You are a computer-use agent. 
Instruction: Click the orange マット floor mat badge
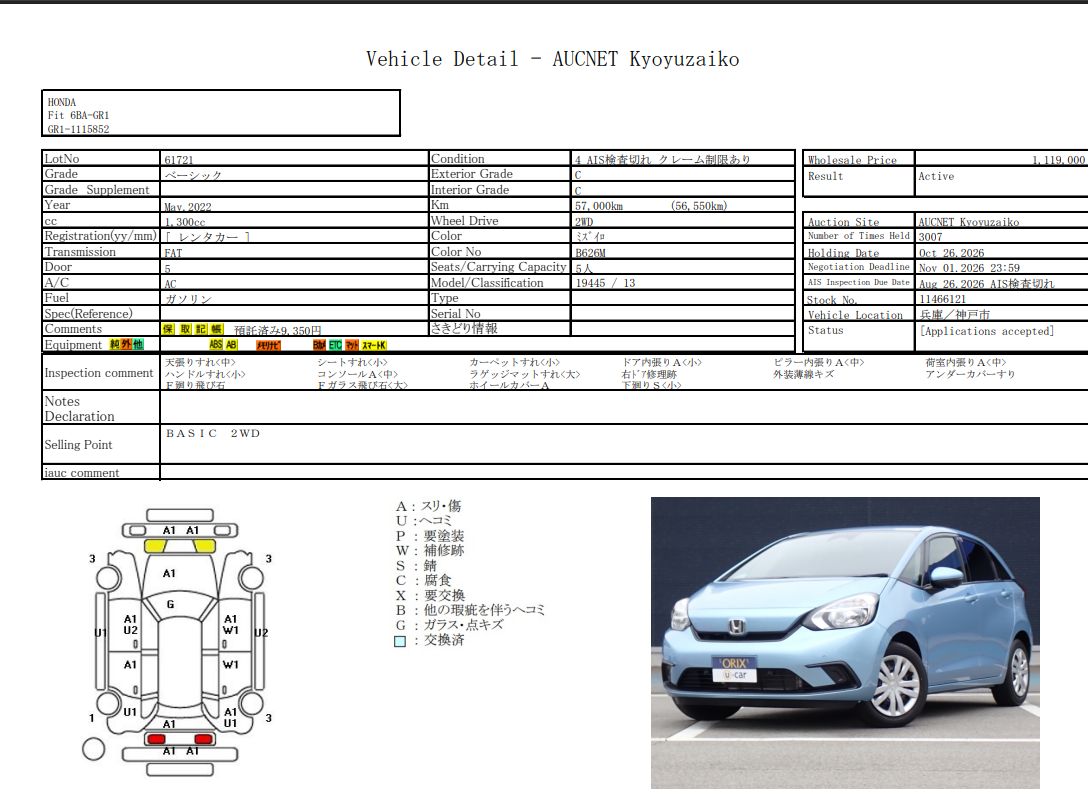coord(352,345)
